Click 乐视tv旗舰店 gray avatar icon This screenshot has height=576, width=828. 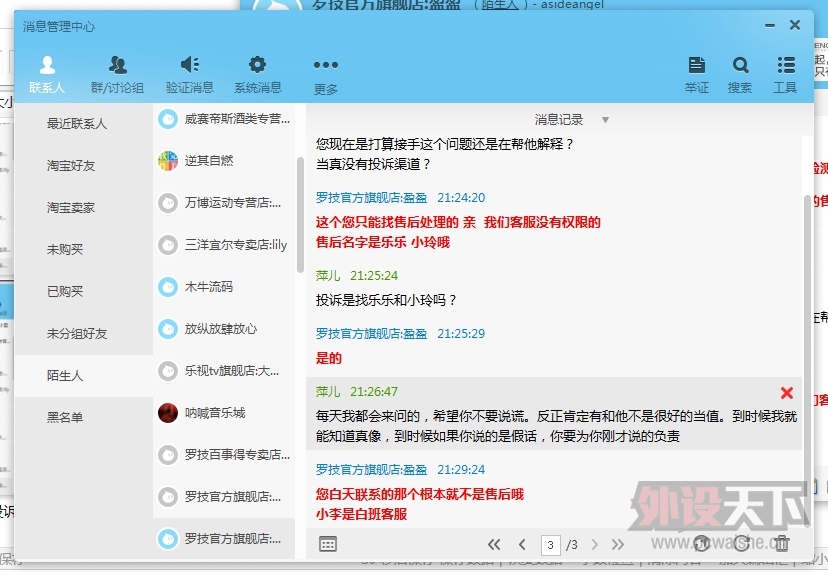click(168, 371)
